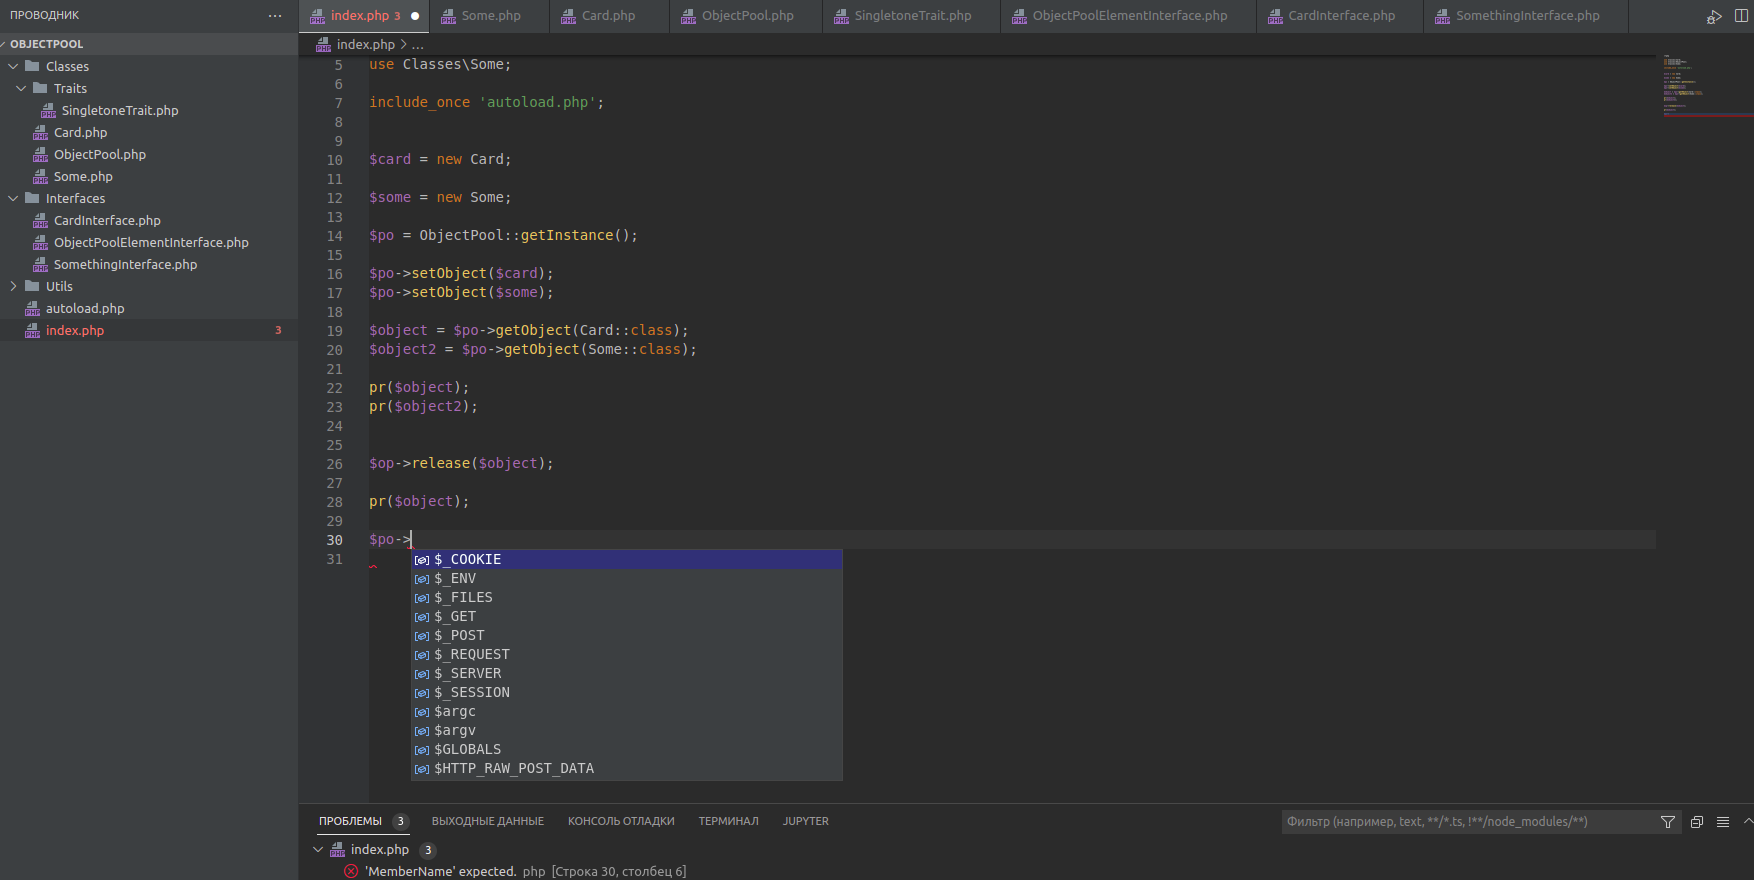Choose the $_REQUEST autocomplete suggestion
The height and width of the screenshot is (880, 1754).
click(627, 655)
